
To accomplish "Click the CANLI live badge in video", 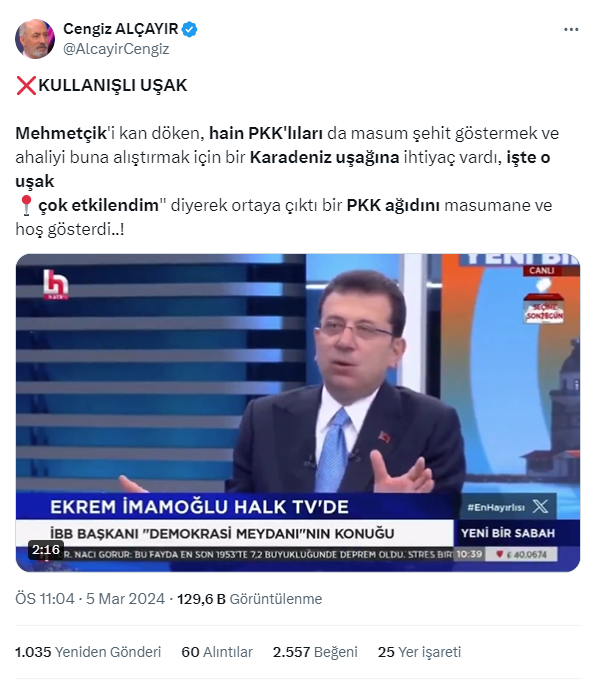I will (x=541, y=271).
